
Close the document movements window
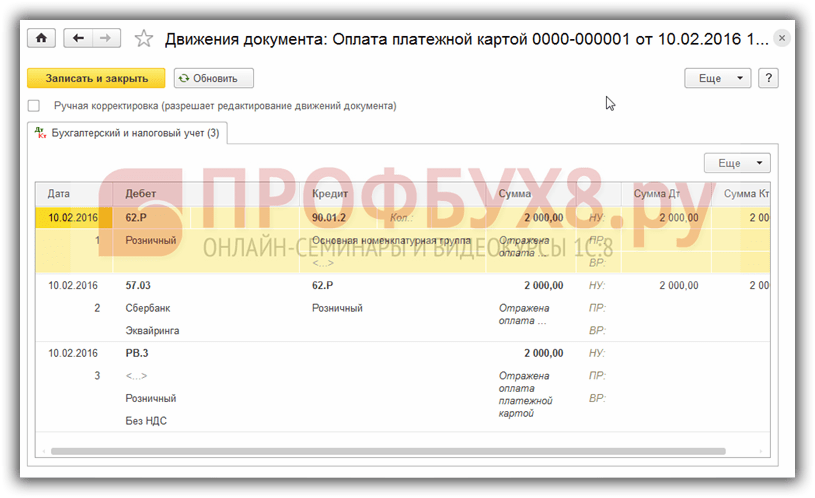point(781,38)
